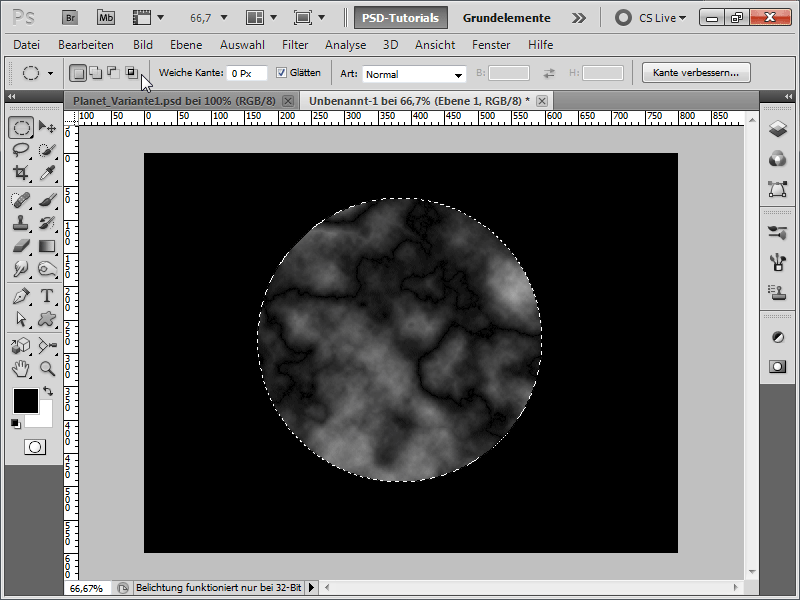Image resolution: width=800 pixels, height=600 pixels.
Task: Open the Adjustments panel icon
Action: click(x=777, y=337)
